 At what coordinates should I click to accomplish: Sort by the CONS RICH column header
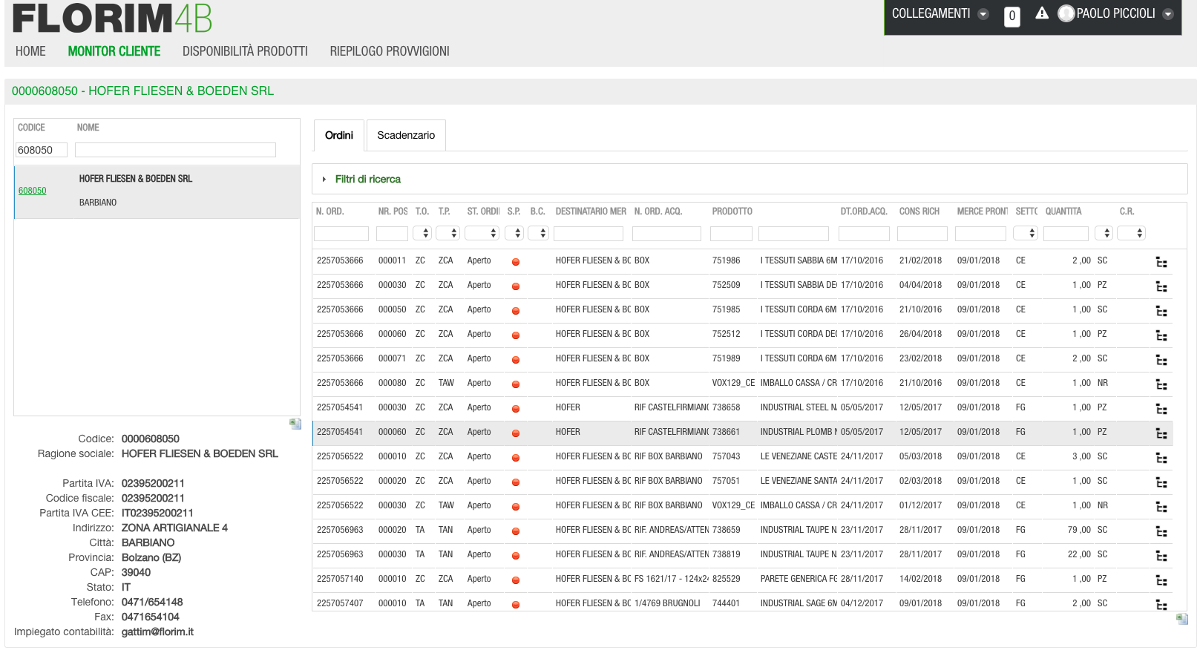[x=920, y=211]
